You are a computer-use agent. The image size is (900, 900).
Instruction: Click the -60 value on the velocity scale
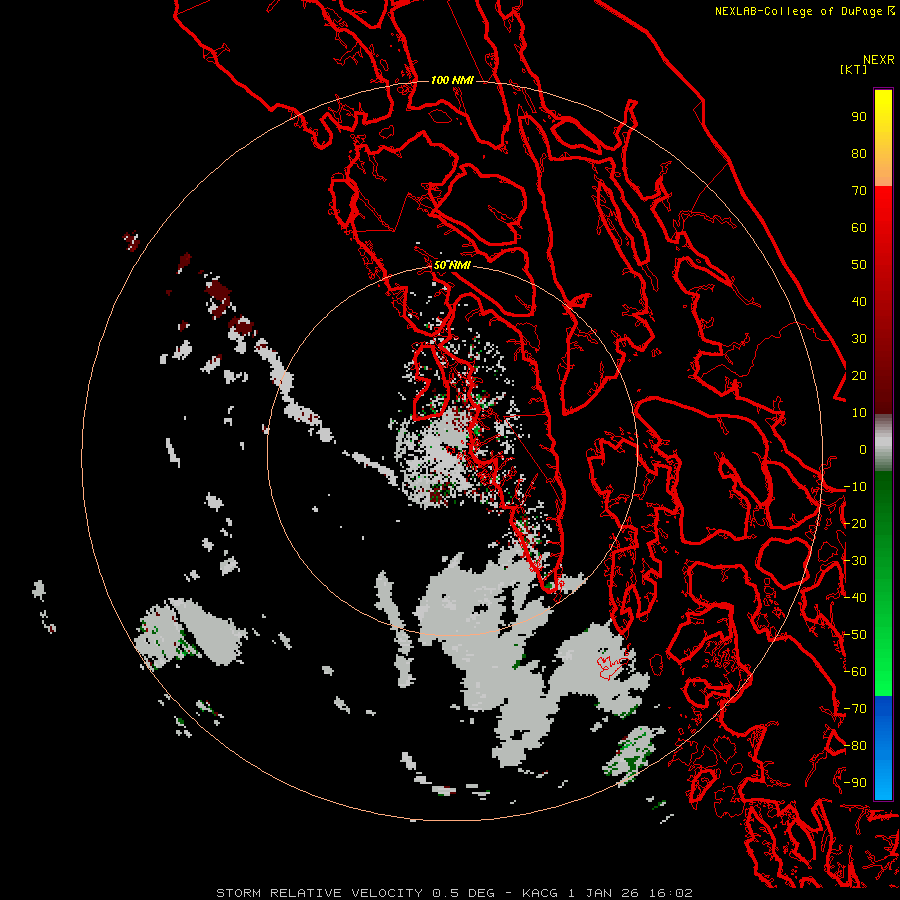[x=855, y=672]
